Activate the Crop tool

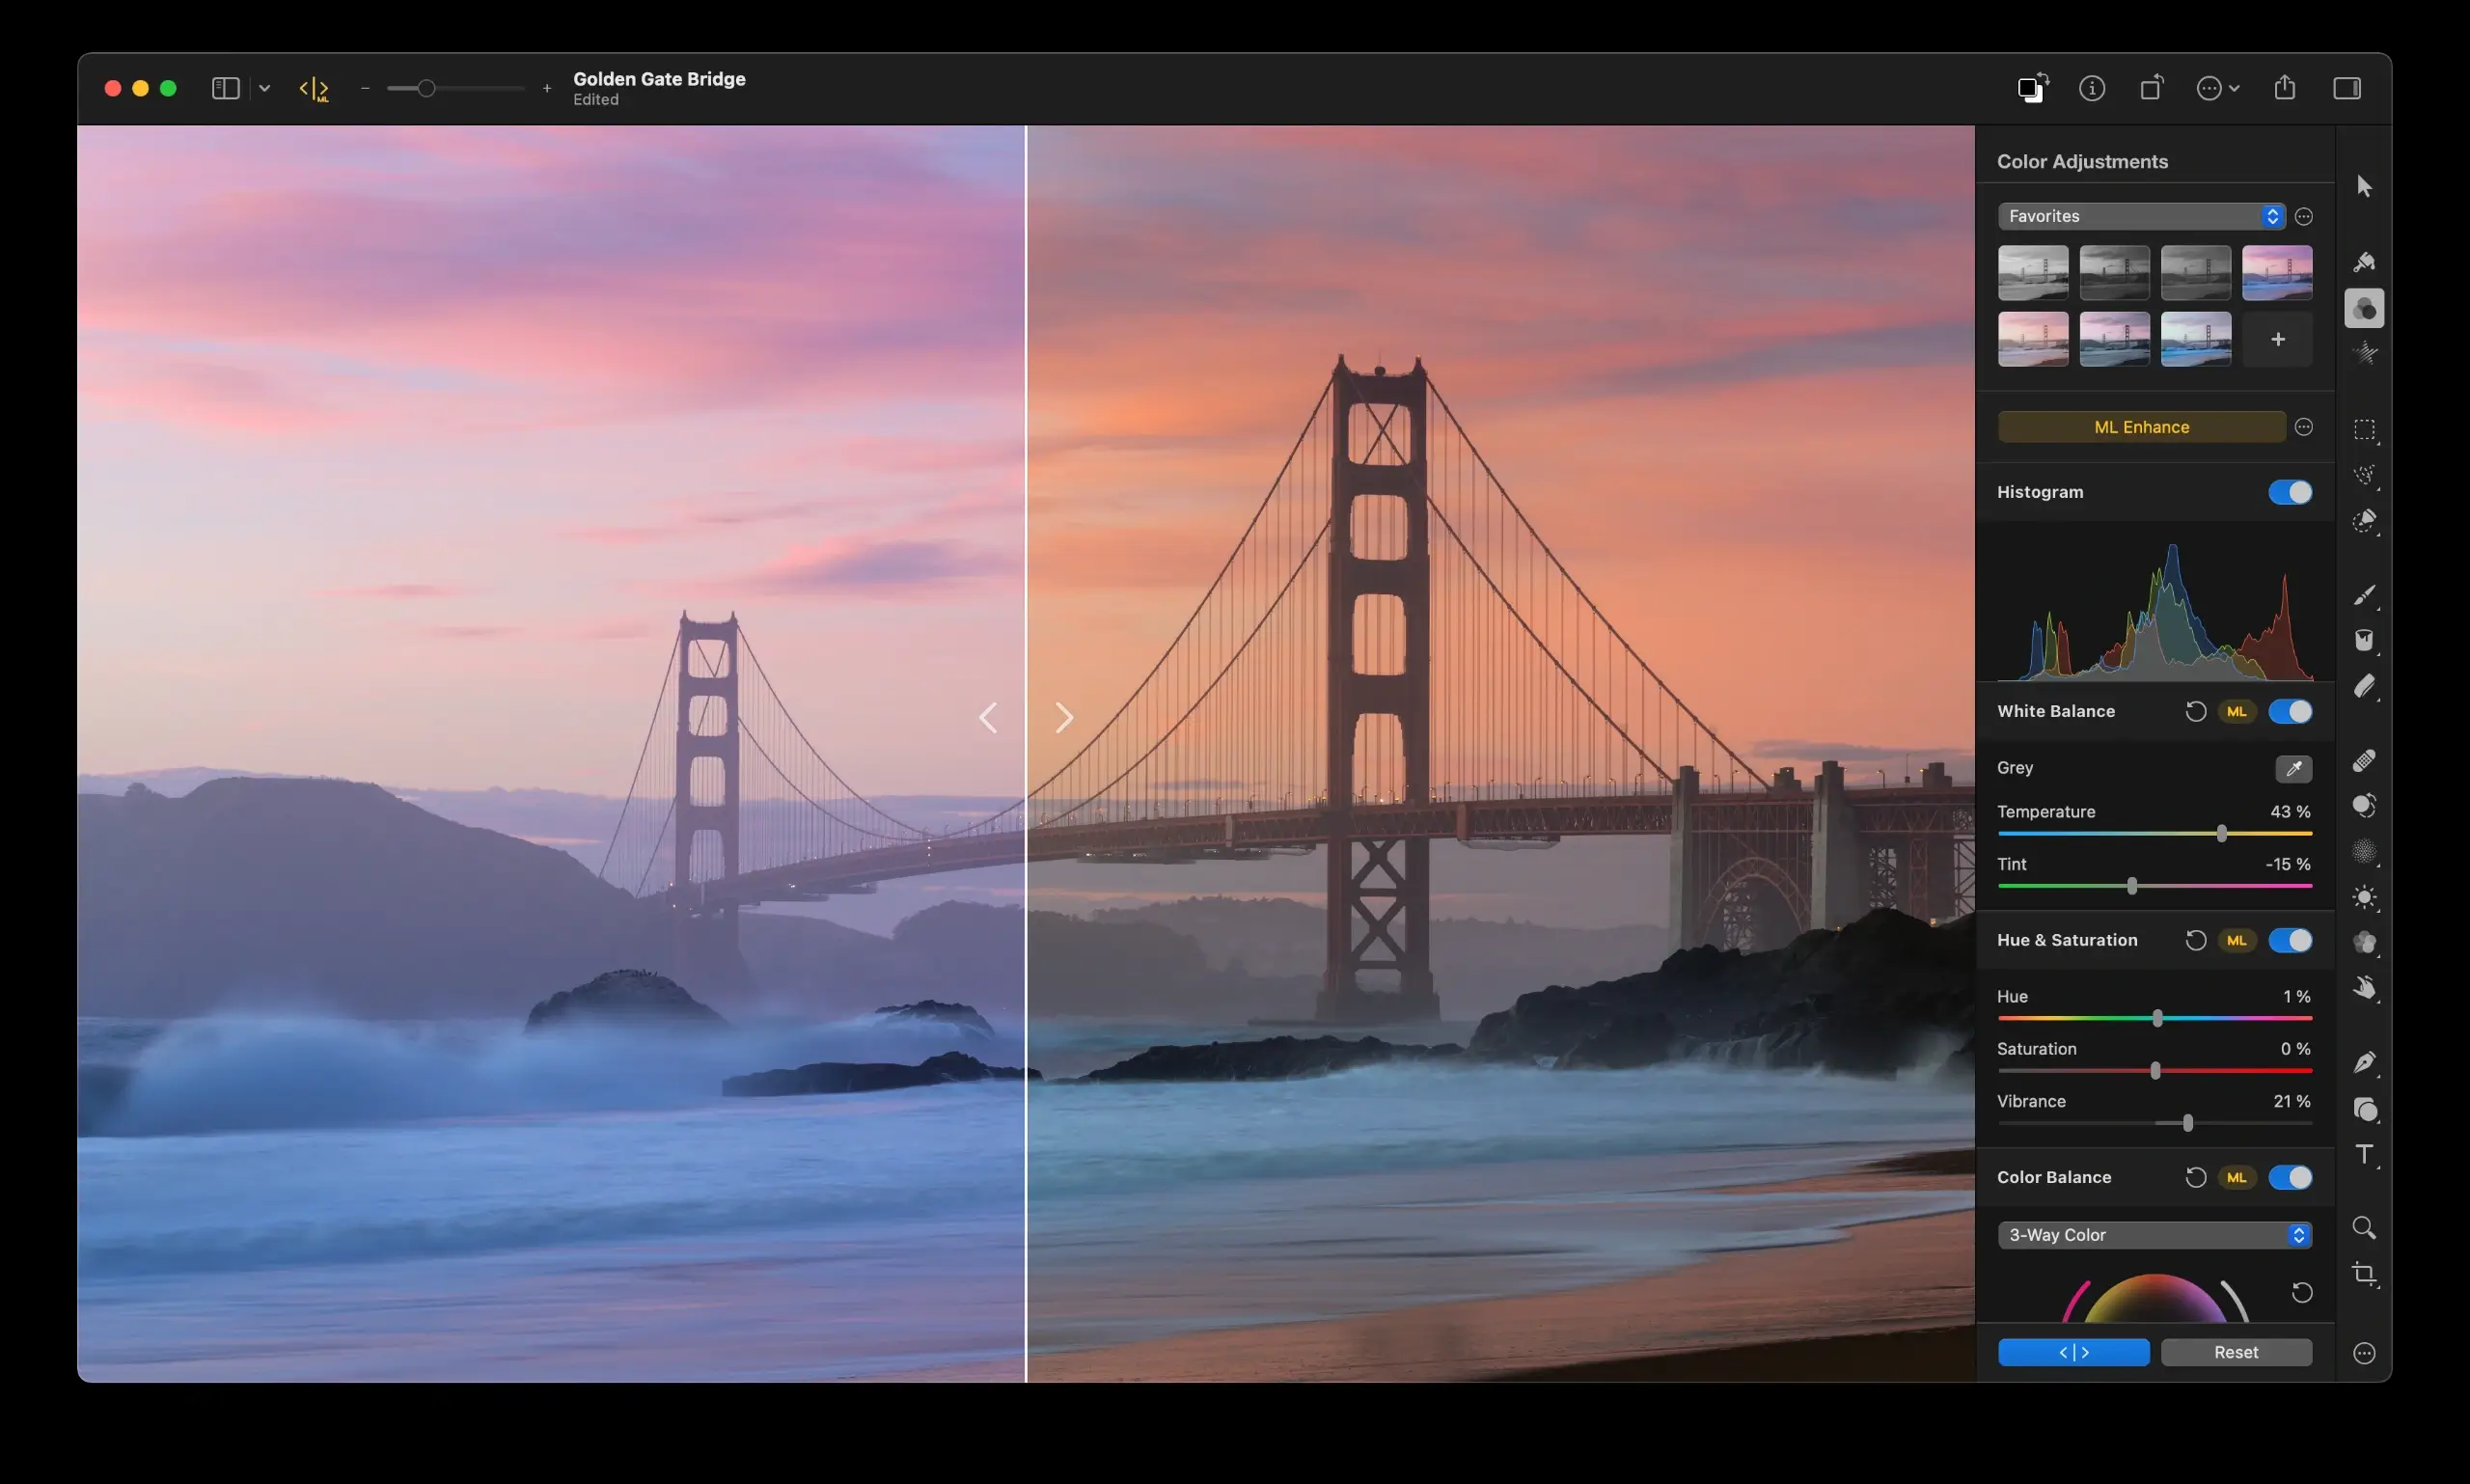tap(2363, 1273)
